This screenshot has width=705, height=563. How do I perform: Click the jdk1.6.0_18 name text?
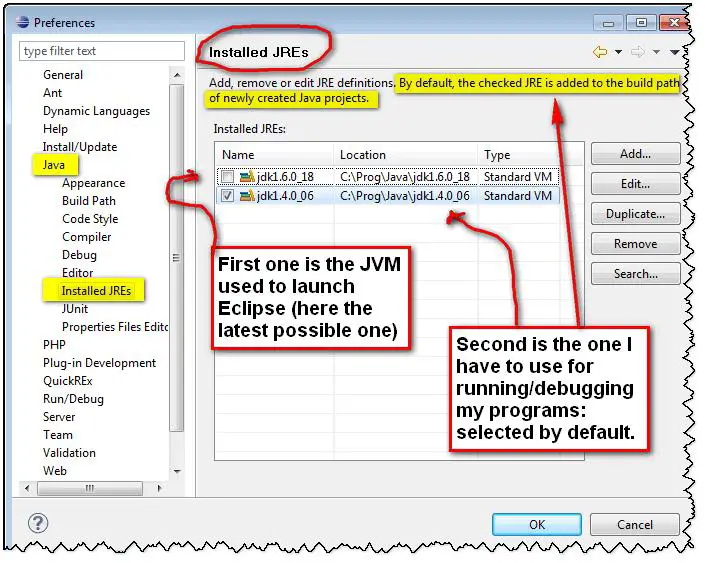285,177
